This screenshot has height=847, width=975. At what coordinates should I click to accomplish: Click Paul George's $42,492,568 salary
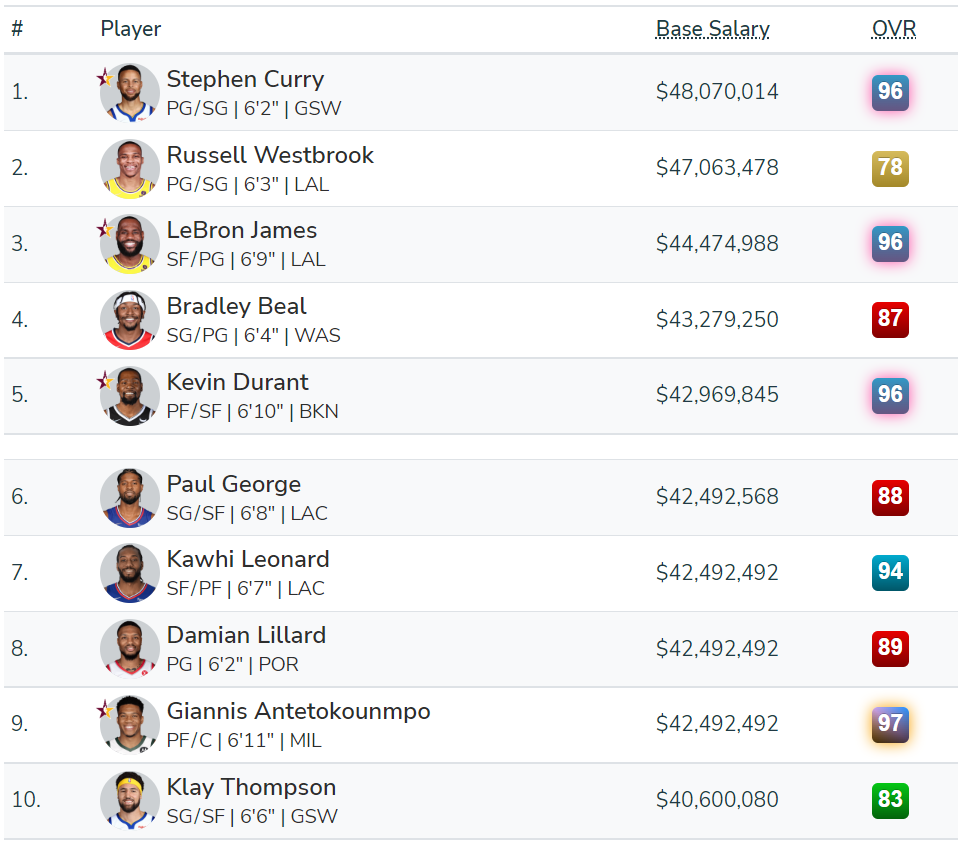(717, 497)
